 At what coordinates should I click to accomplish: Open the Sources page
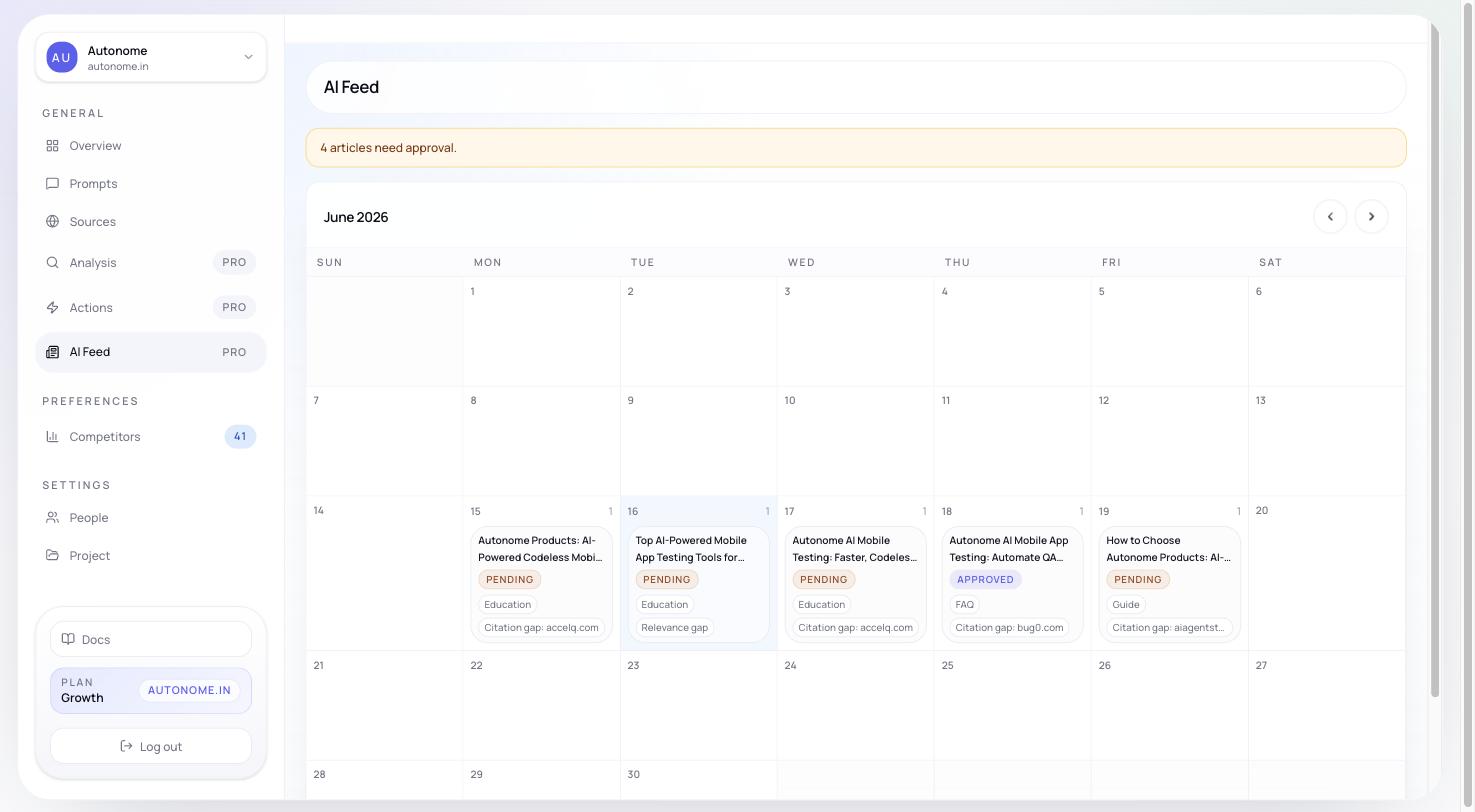tap(151, 222)
